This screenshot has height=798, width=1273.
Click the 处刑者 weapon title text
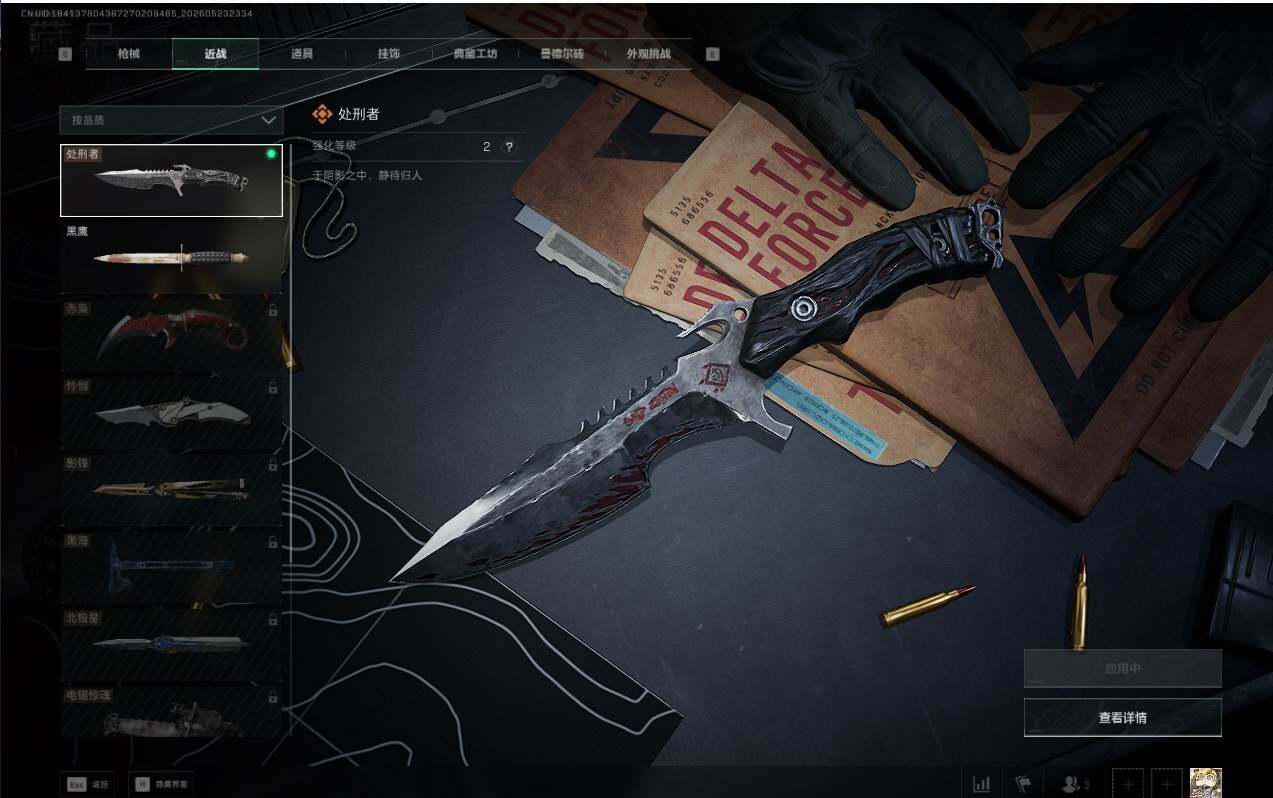pos(359,114)
